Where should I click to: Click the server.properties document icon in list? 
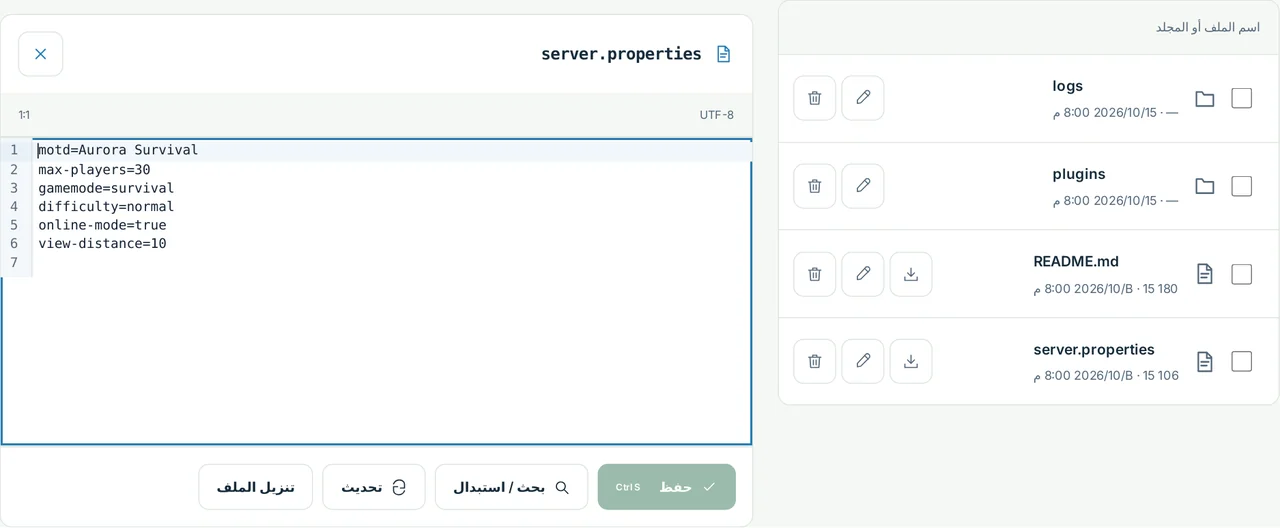[1205, 361]
